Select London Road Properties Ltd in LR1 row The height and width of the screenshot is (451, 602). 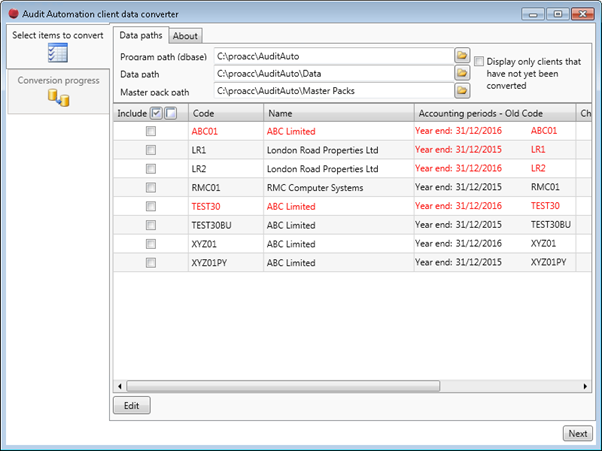322,150
